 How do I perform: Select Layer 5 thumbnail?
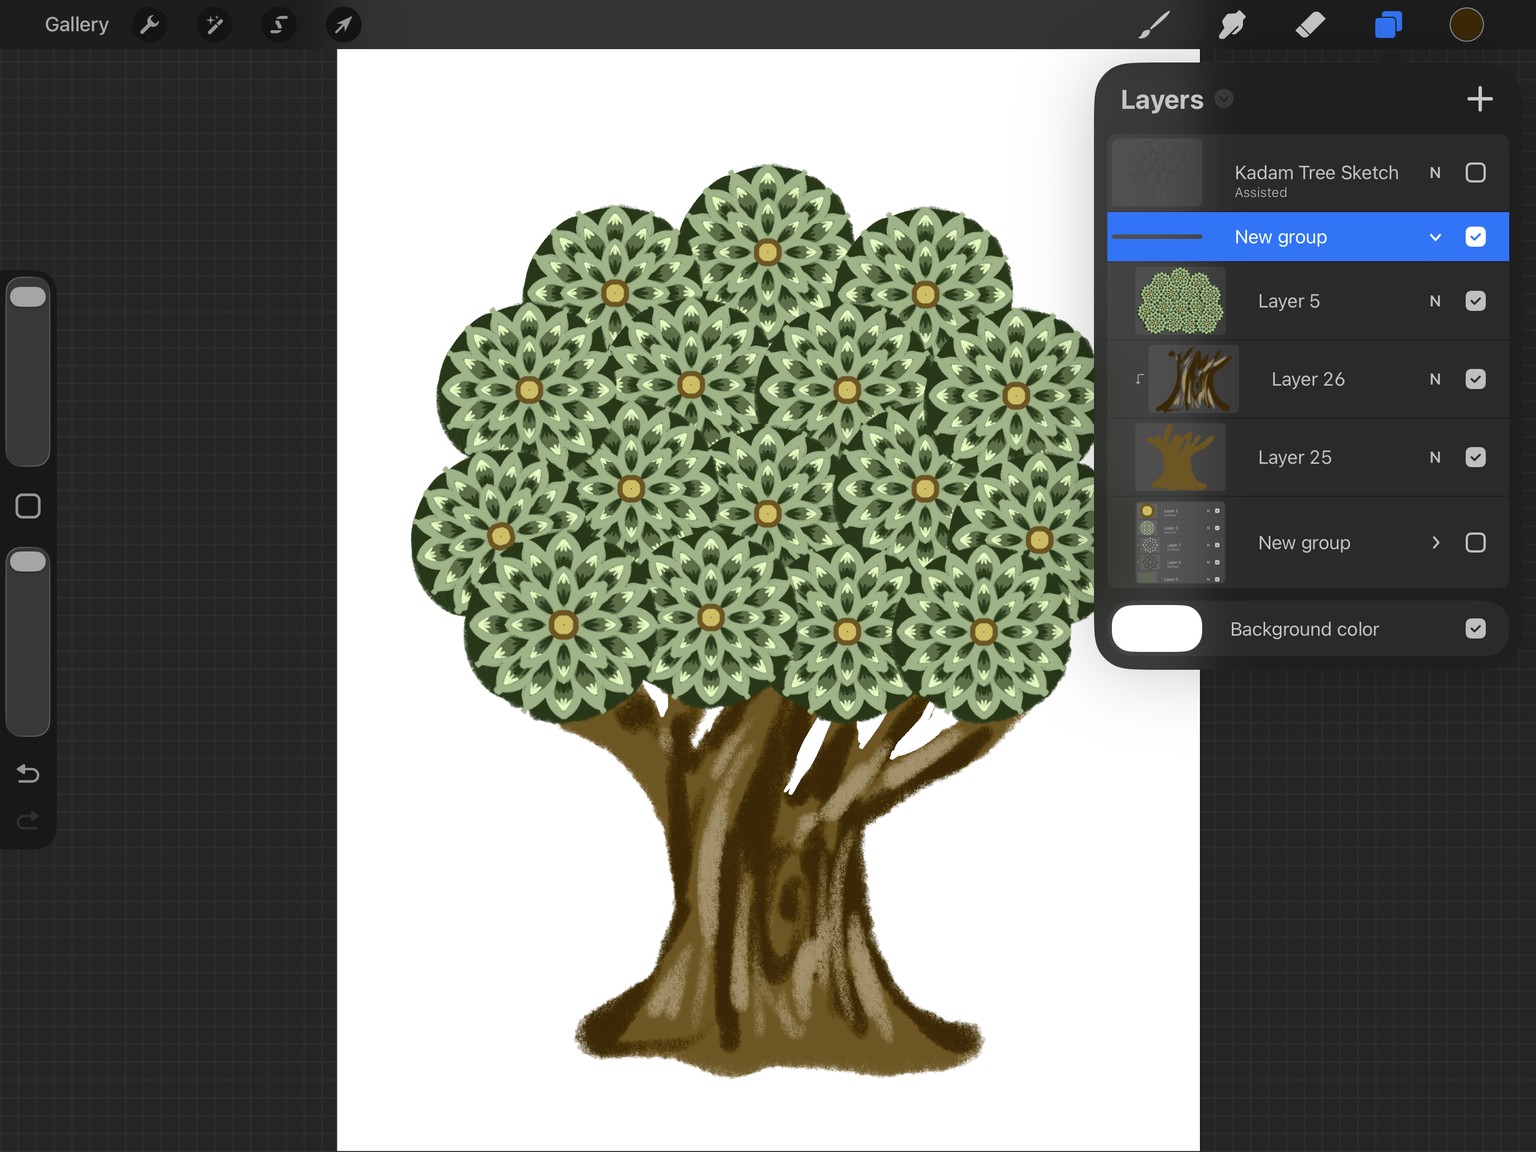pos(1180,301)
